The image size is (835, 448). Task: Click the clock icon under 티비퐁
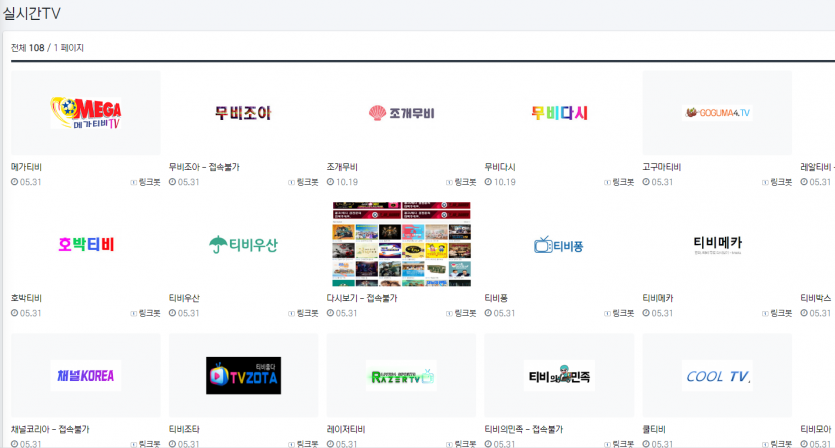[488, 313]
